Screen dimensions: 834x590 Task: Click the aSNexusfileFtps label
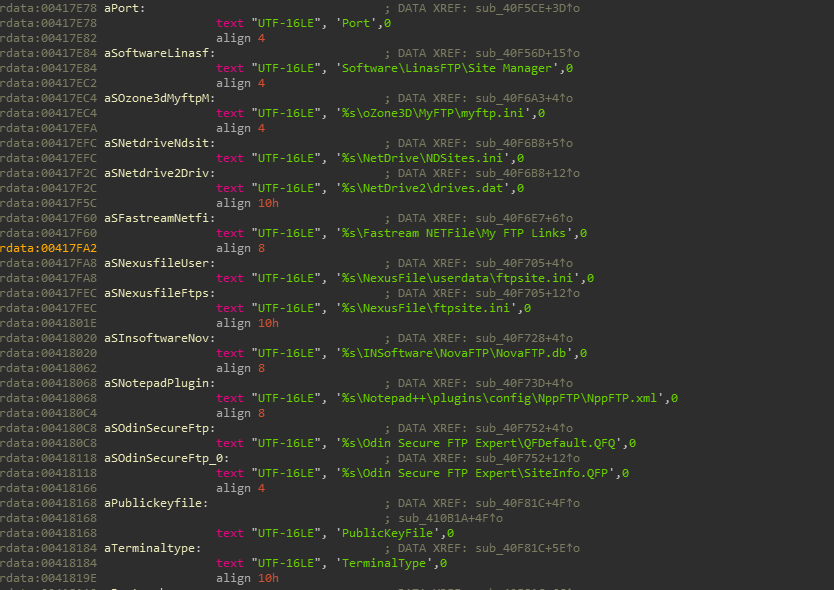point(159,293)
